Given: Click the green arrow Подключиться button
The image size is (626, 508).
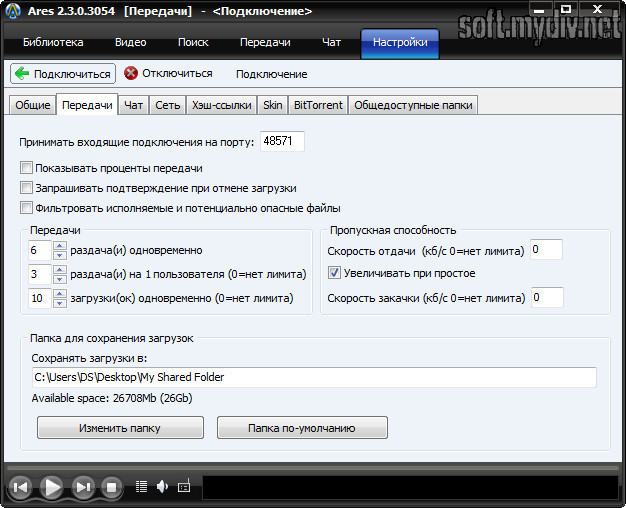Looking at the screenshot, I should (x=63, y=74).
